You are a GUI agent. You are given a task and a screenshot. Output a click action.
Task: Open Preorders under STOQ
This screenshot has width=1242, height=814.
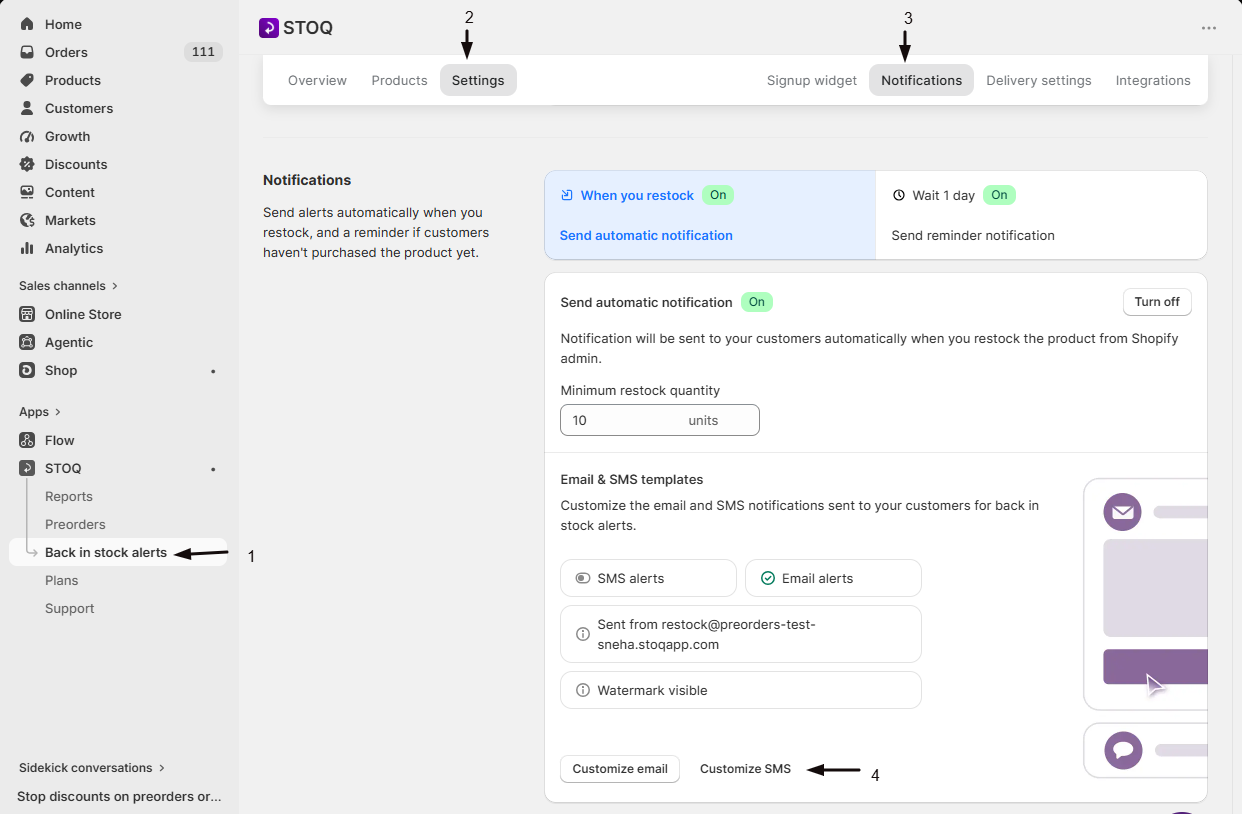click(x=75, y=524)
